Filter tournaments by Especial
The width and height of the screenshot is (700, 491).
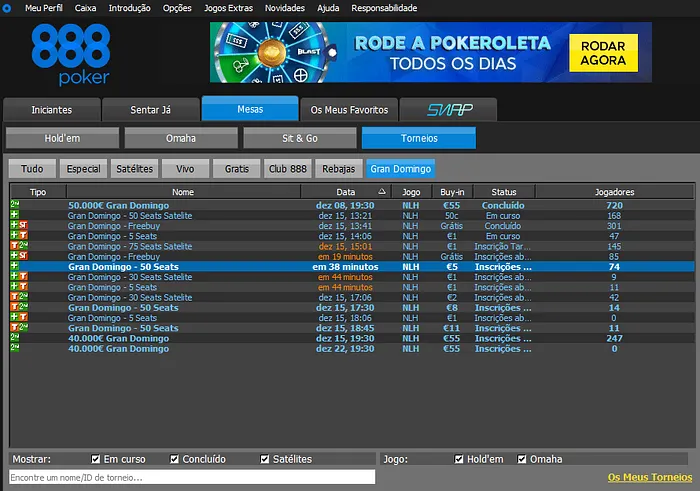tap(83, 169)
